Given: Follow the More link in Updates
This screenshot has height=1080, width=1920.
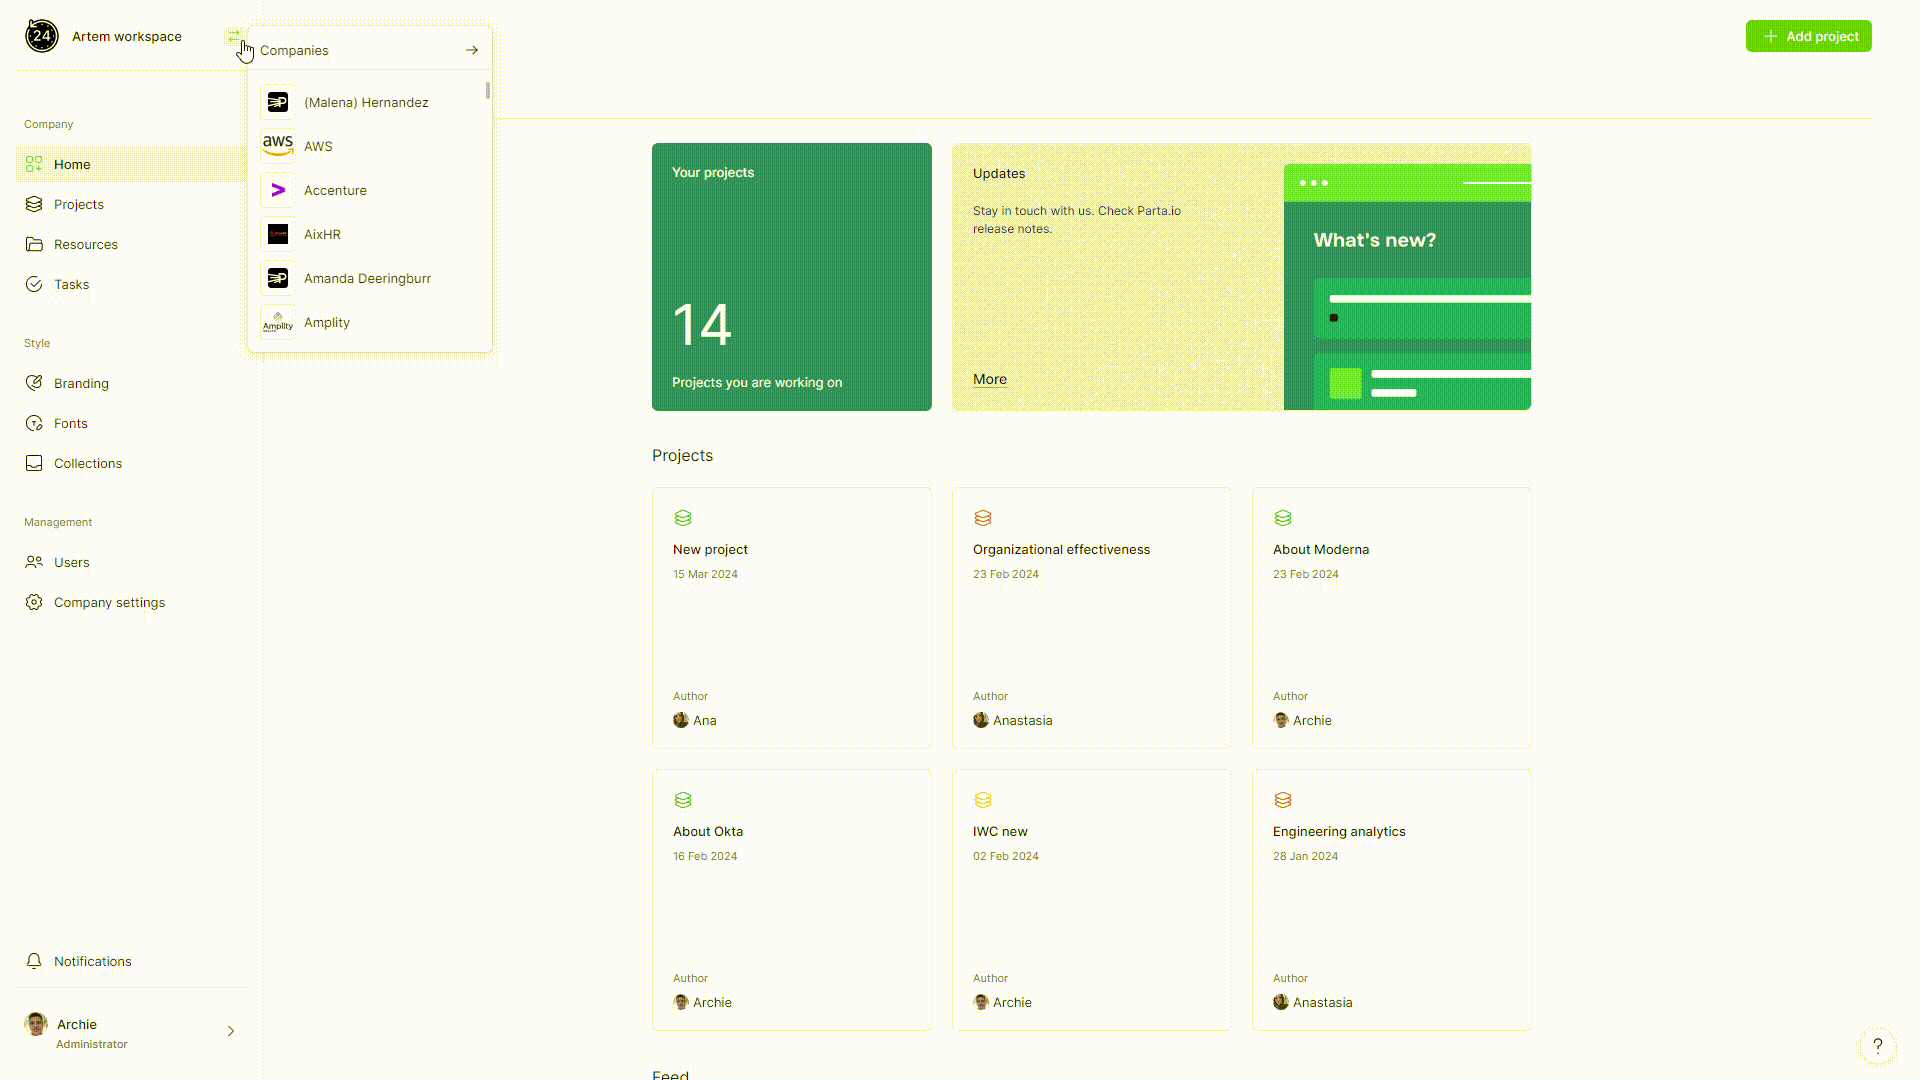Looking at the screenshot, I should [x=989, y=379].
